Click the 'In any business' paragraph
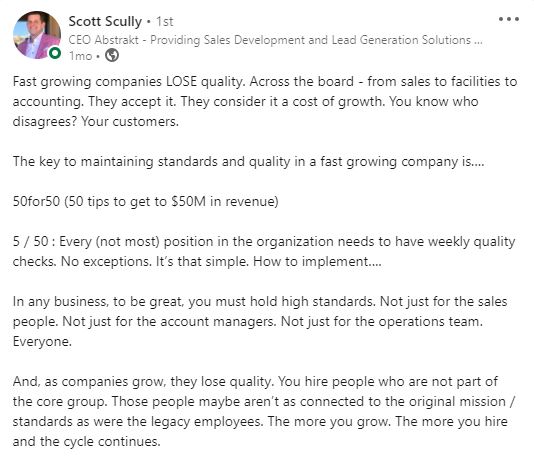 pyautogui.click(x=260, y=321)
